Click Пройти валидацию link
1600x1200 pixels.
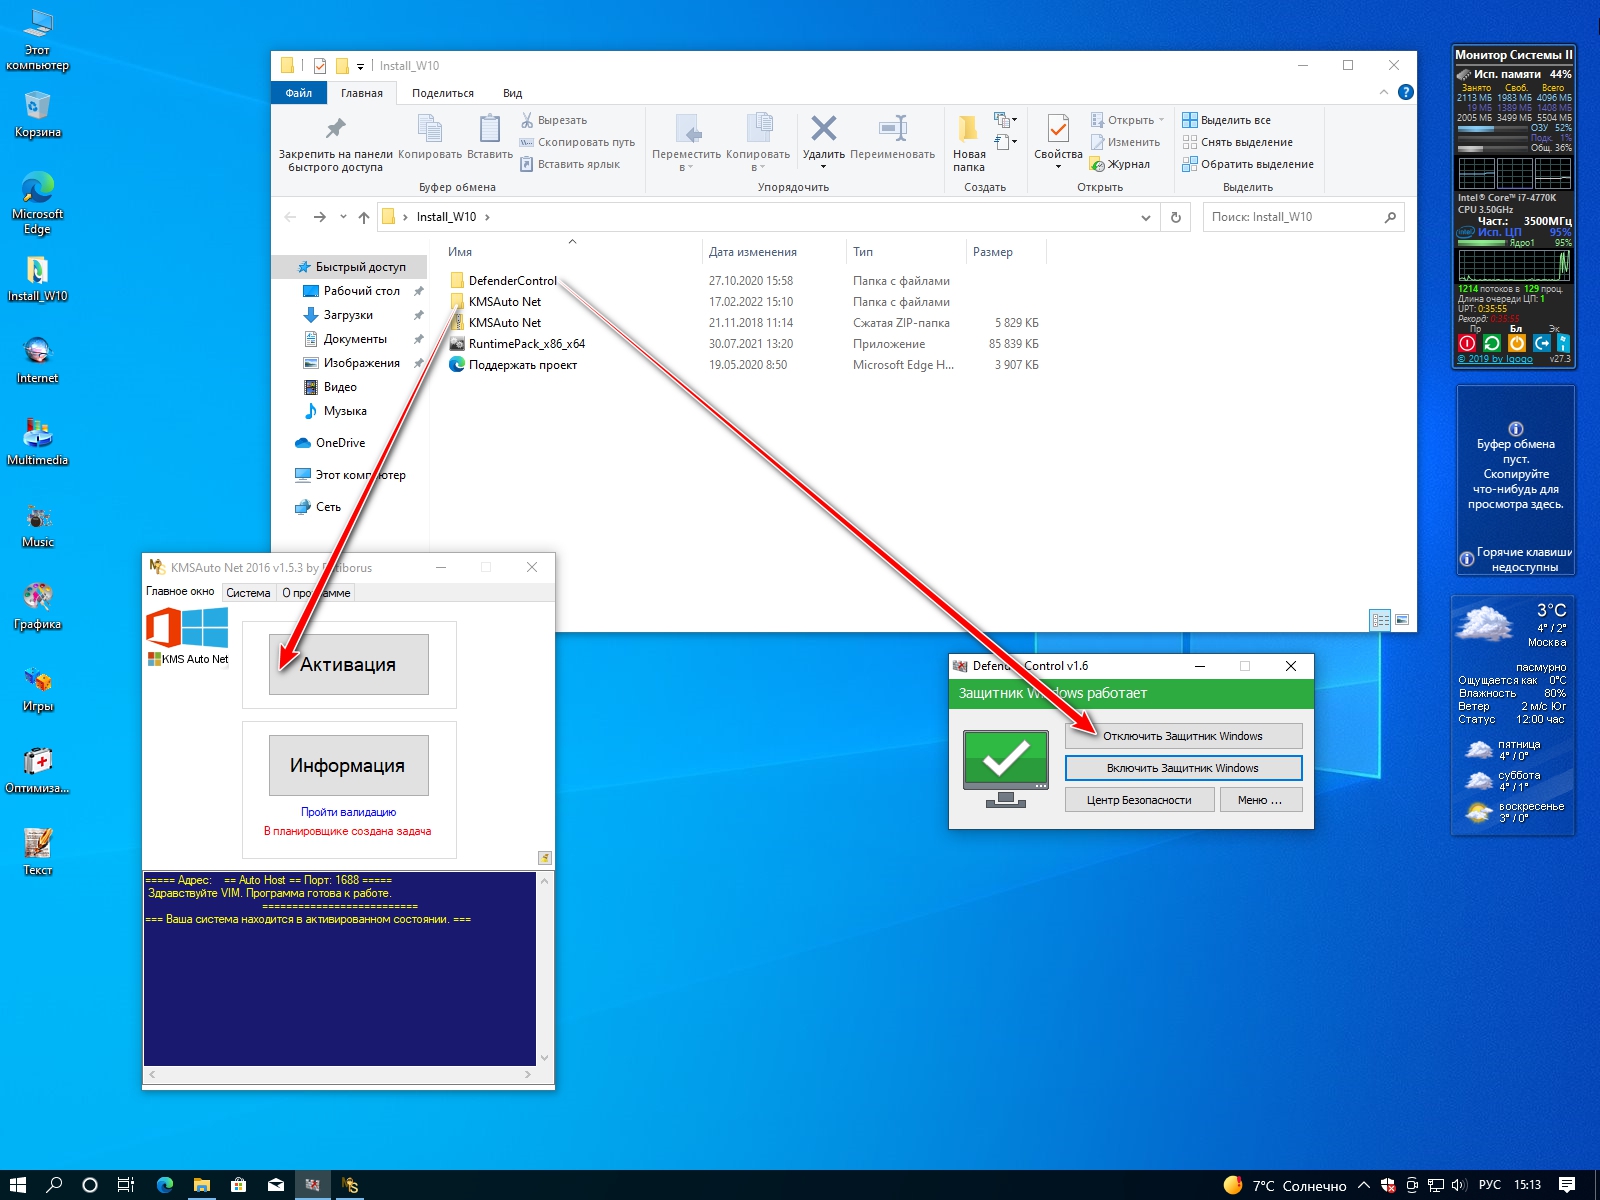348,812
